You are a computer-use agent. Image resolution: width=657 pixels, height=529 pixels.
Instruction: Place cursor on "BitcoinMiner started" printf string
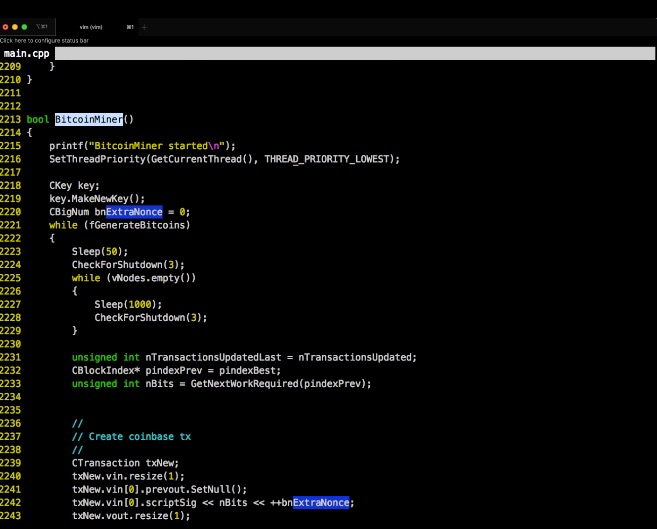click(152, 146)
